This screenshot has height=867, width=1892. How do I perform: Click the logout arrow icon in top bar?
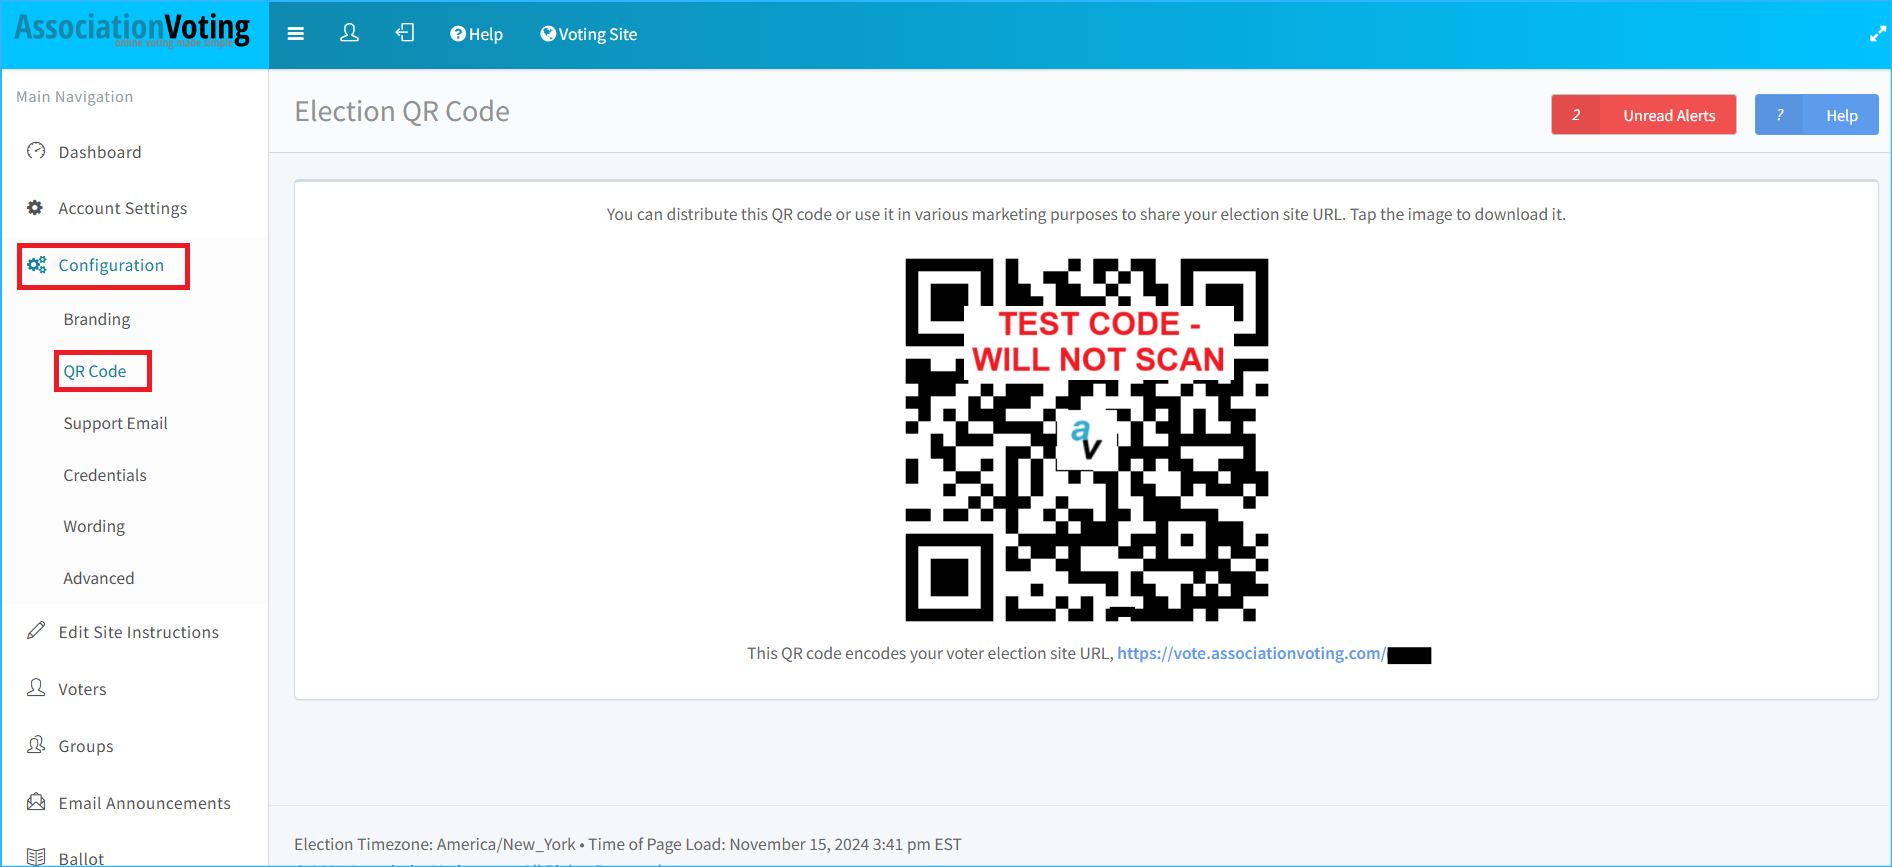tap(405, 33)
